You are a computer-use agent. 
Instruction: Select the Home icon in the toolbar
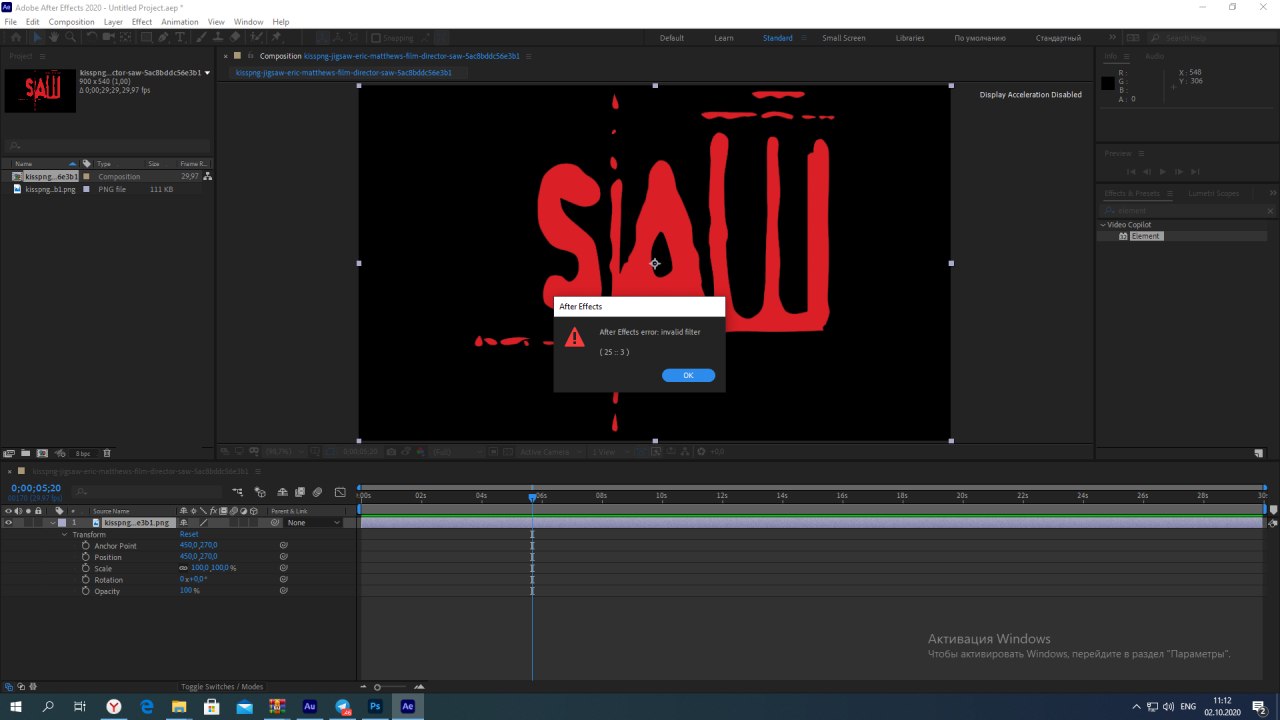16,37
